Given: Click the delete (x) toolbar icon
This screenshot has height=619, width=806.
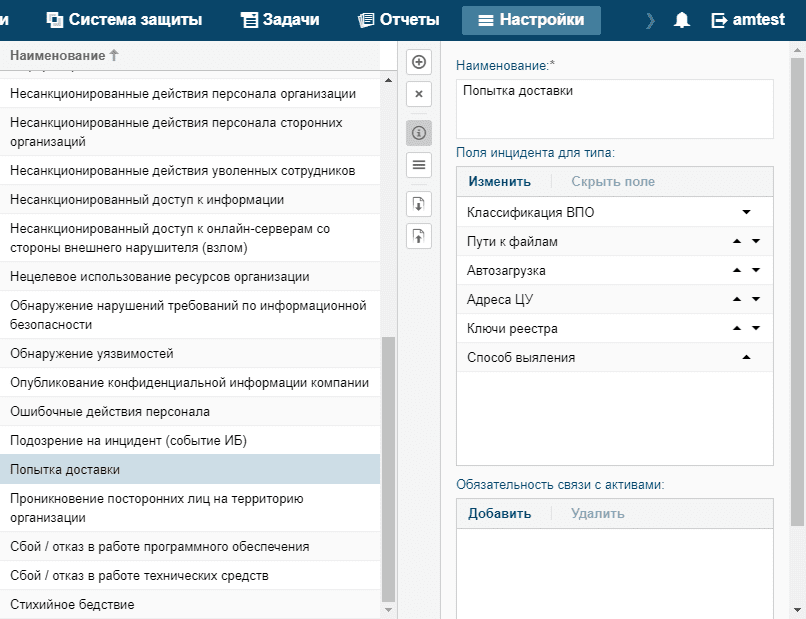Looking at the screenshot, I should point(419,94).
